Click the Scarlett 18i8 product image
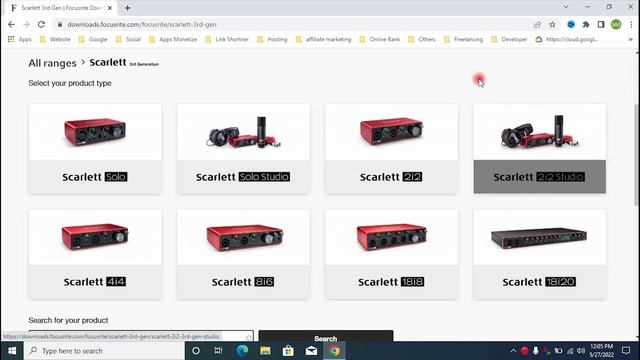This screenshot has height=360, width=640. 391,237
